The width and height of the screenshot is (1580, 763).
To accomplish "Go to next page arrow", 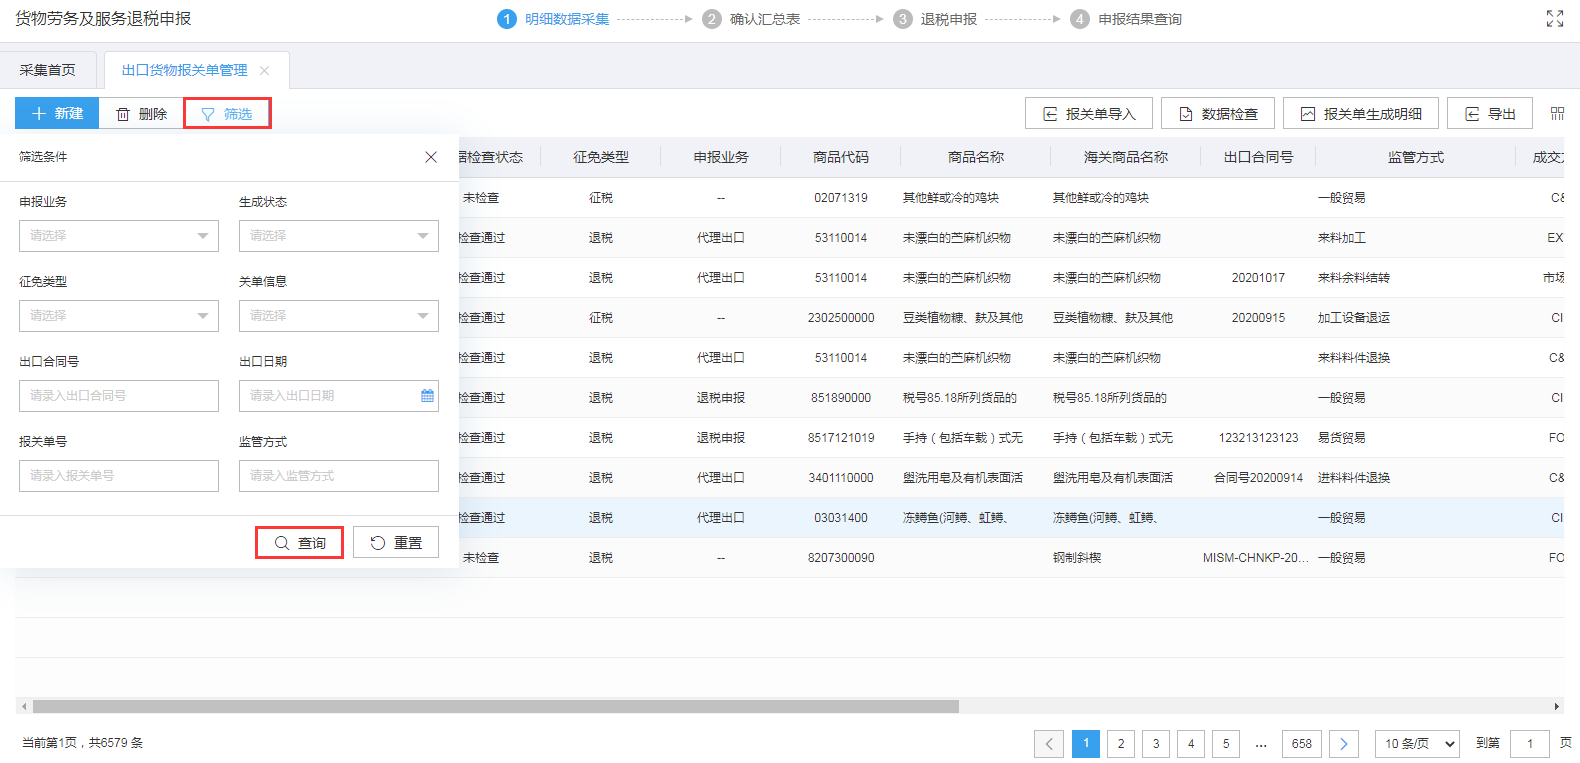I will point(1343,744).
